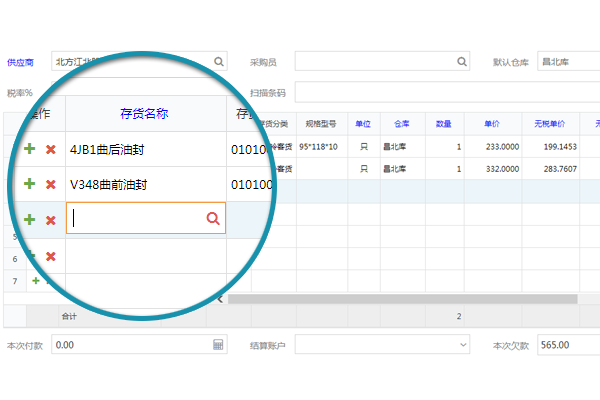The image size is (600, 400).
Task: Focus the 扫描条码 input field
Action: coord(447,92)
